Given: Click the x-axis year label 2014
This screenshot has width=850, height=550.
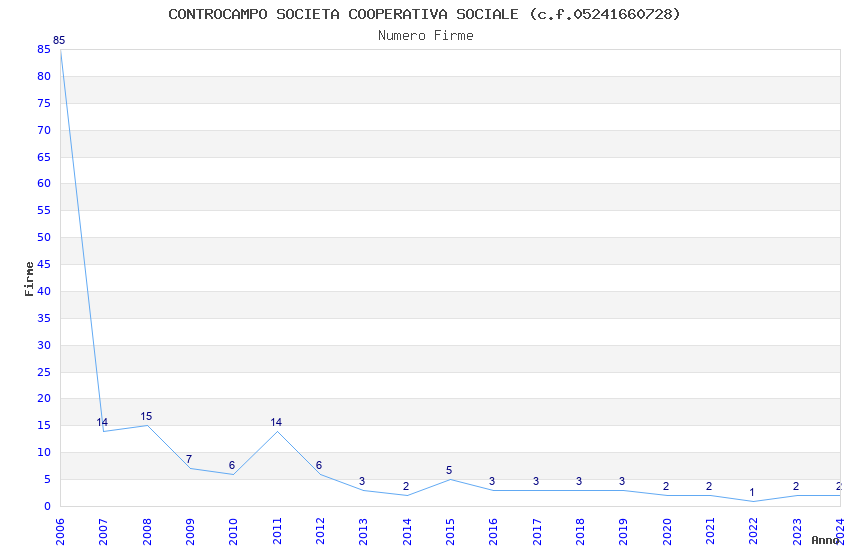Looking at the screenshot, I should click(x=407, y=532).
